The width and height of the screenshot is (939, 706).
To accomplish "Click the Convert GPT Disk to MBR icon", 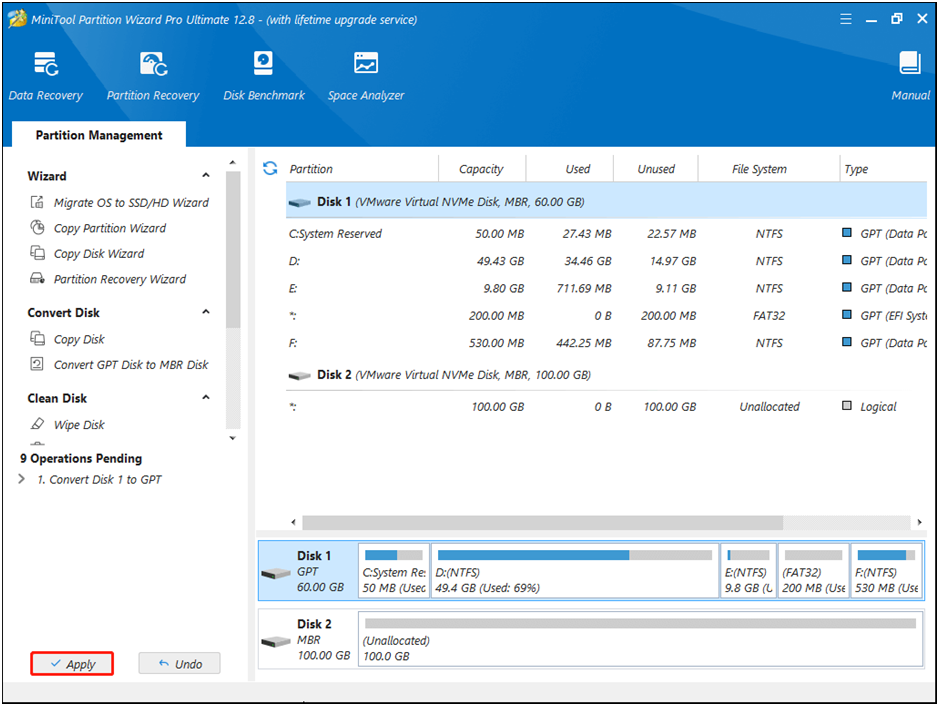I will coord(37,364).
